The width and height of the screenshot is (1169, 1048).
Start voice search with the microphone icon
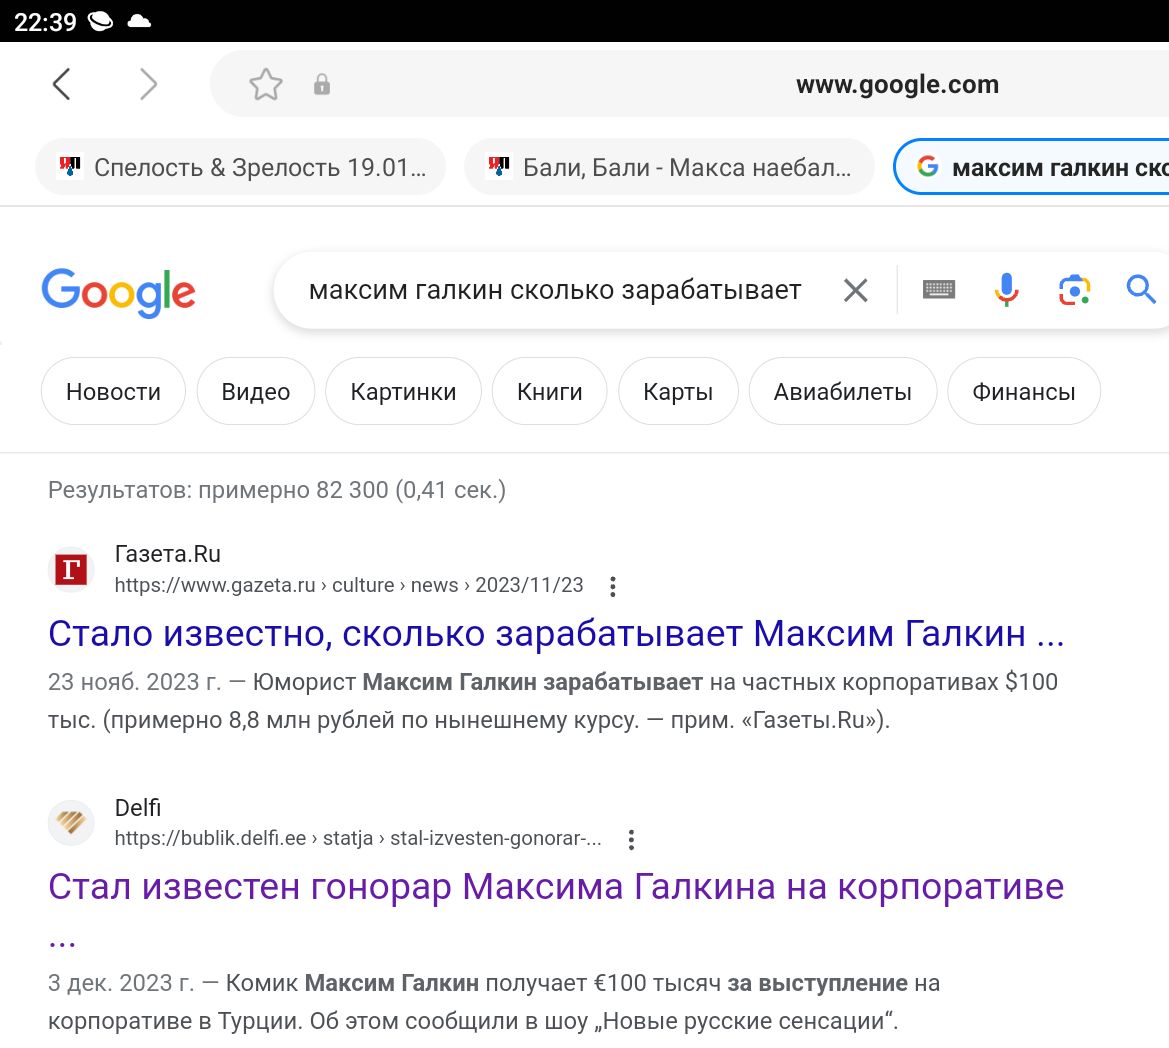pyautogui.click(x=1006, y=289)
